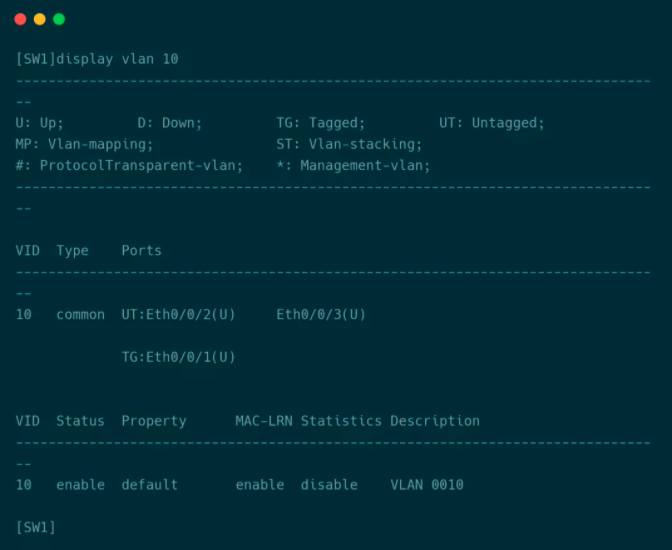672x550 pixels.
Task: Click the yellow minimize window button
Action: (39, 19)
